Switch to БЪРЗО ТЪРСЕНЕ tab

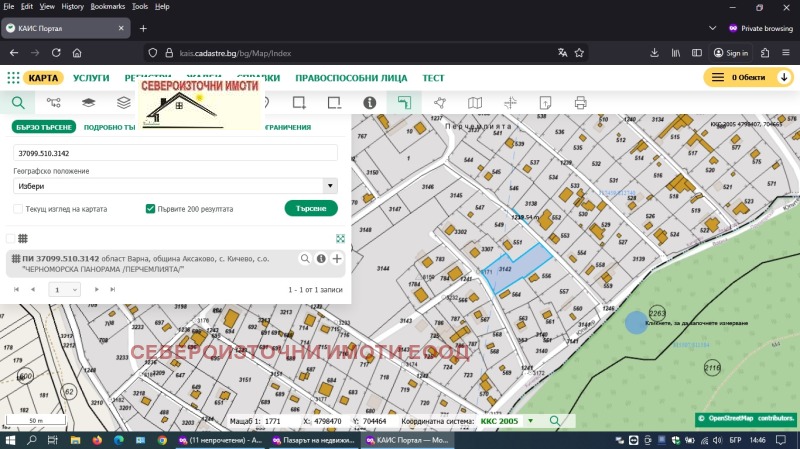[44, 127]
